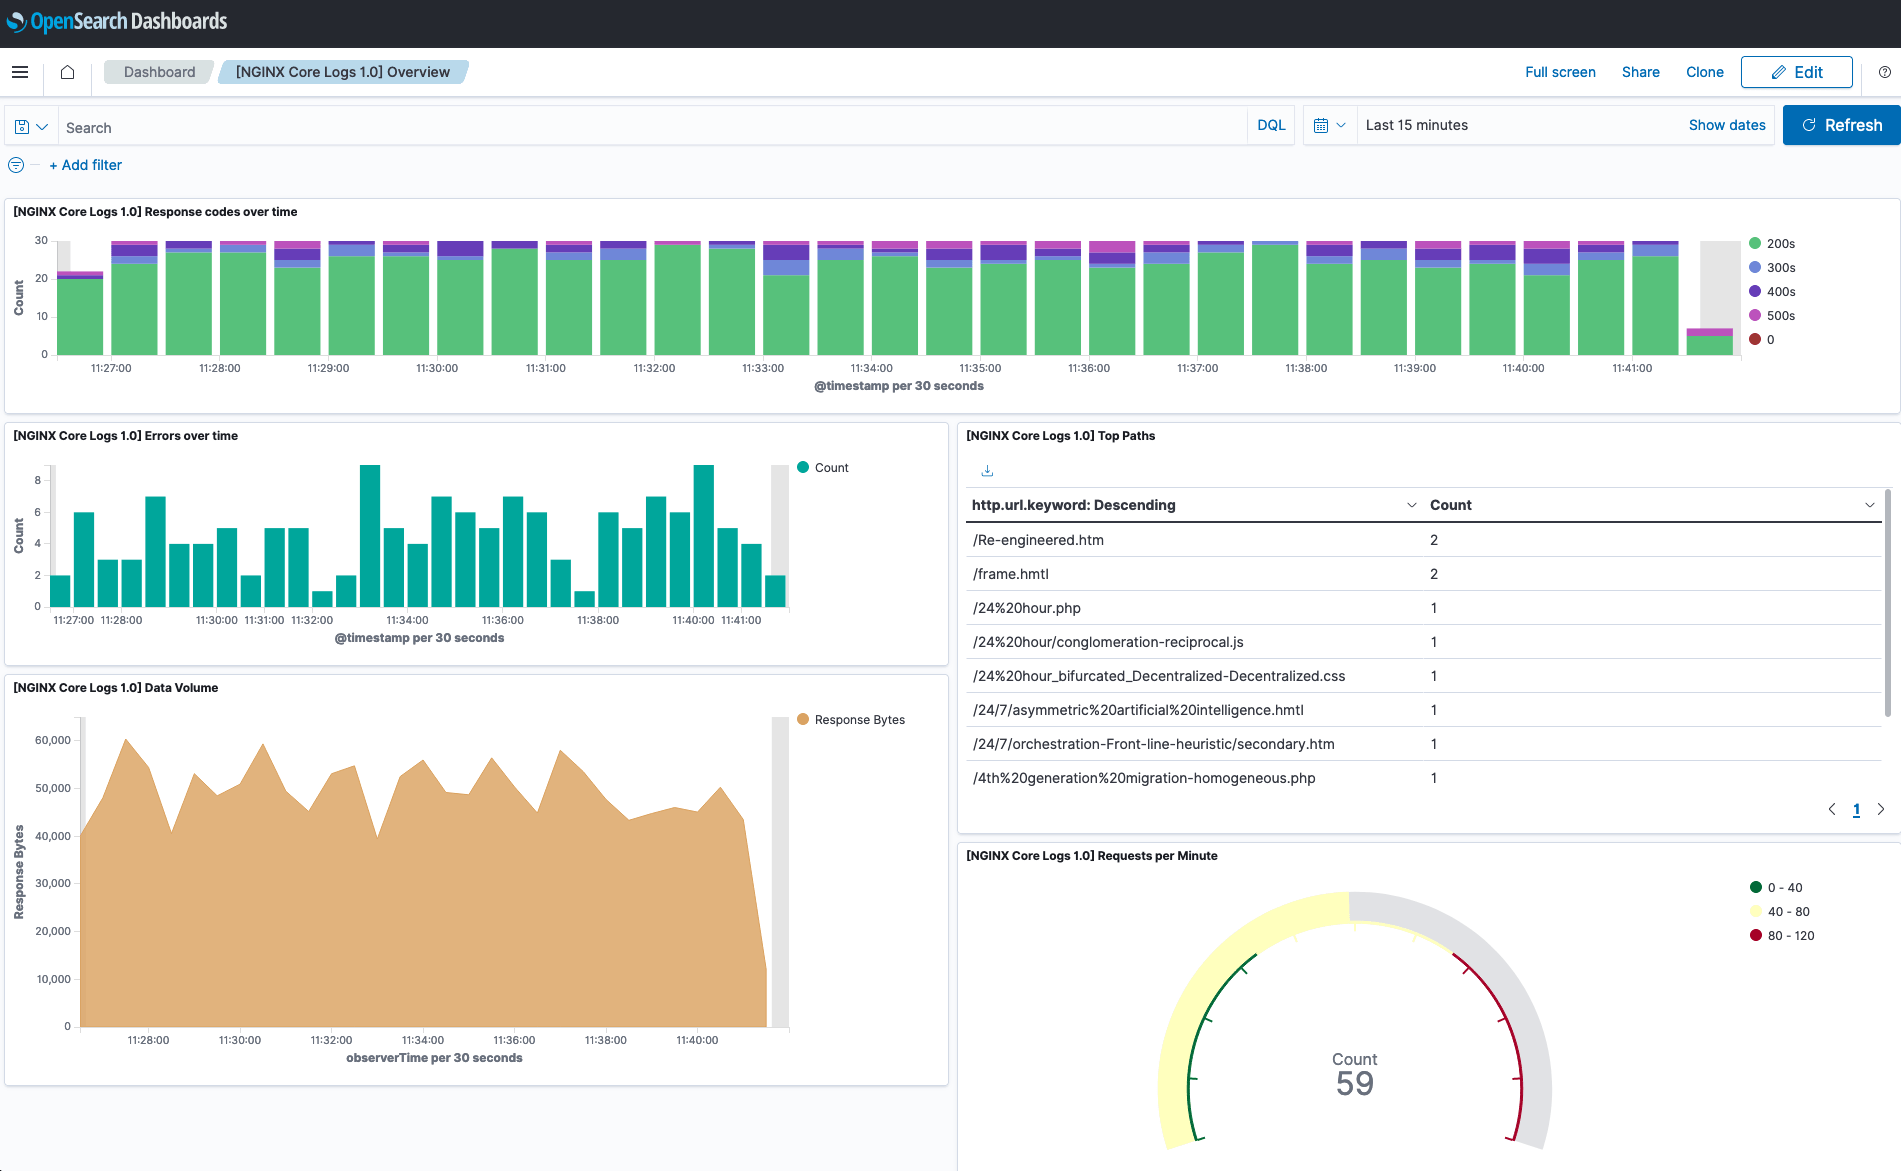Go to home via house icon
Screen dimensions: 1901x1171
point(68,72)
